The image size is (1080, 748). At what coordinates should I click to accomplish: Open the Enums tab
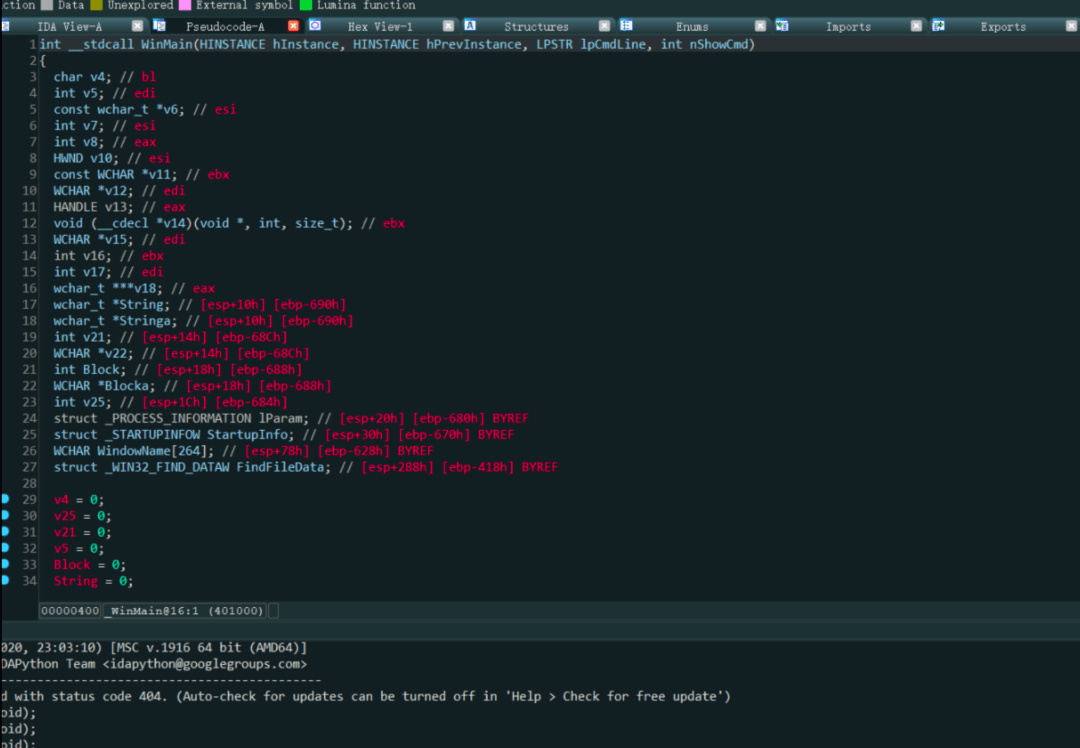692,26
